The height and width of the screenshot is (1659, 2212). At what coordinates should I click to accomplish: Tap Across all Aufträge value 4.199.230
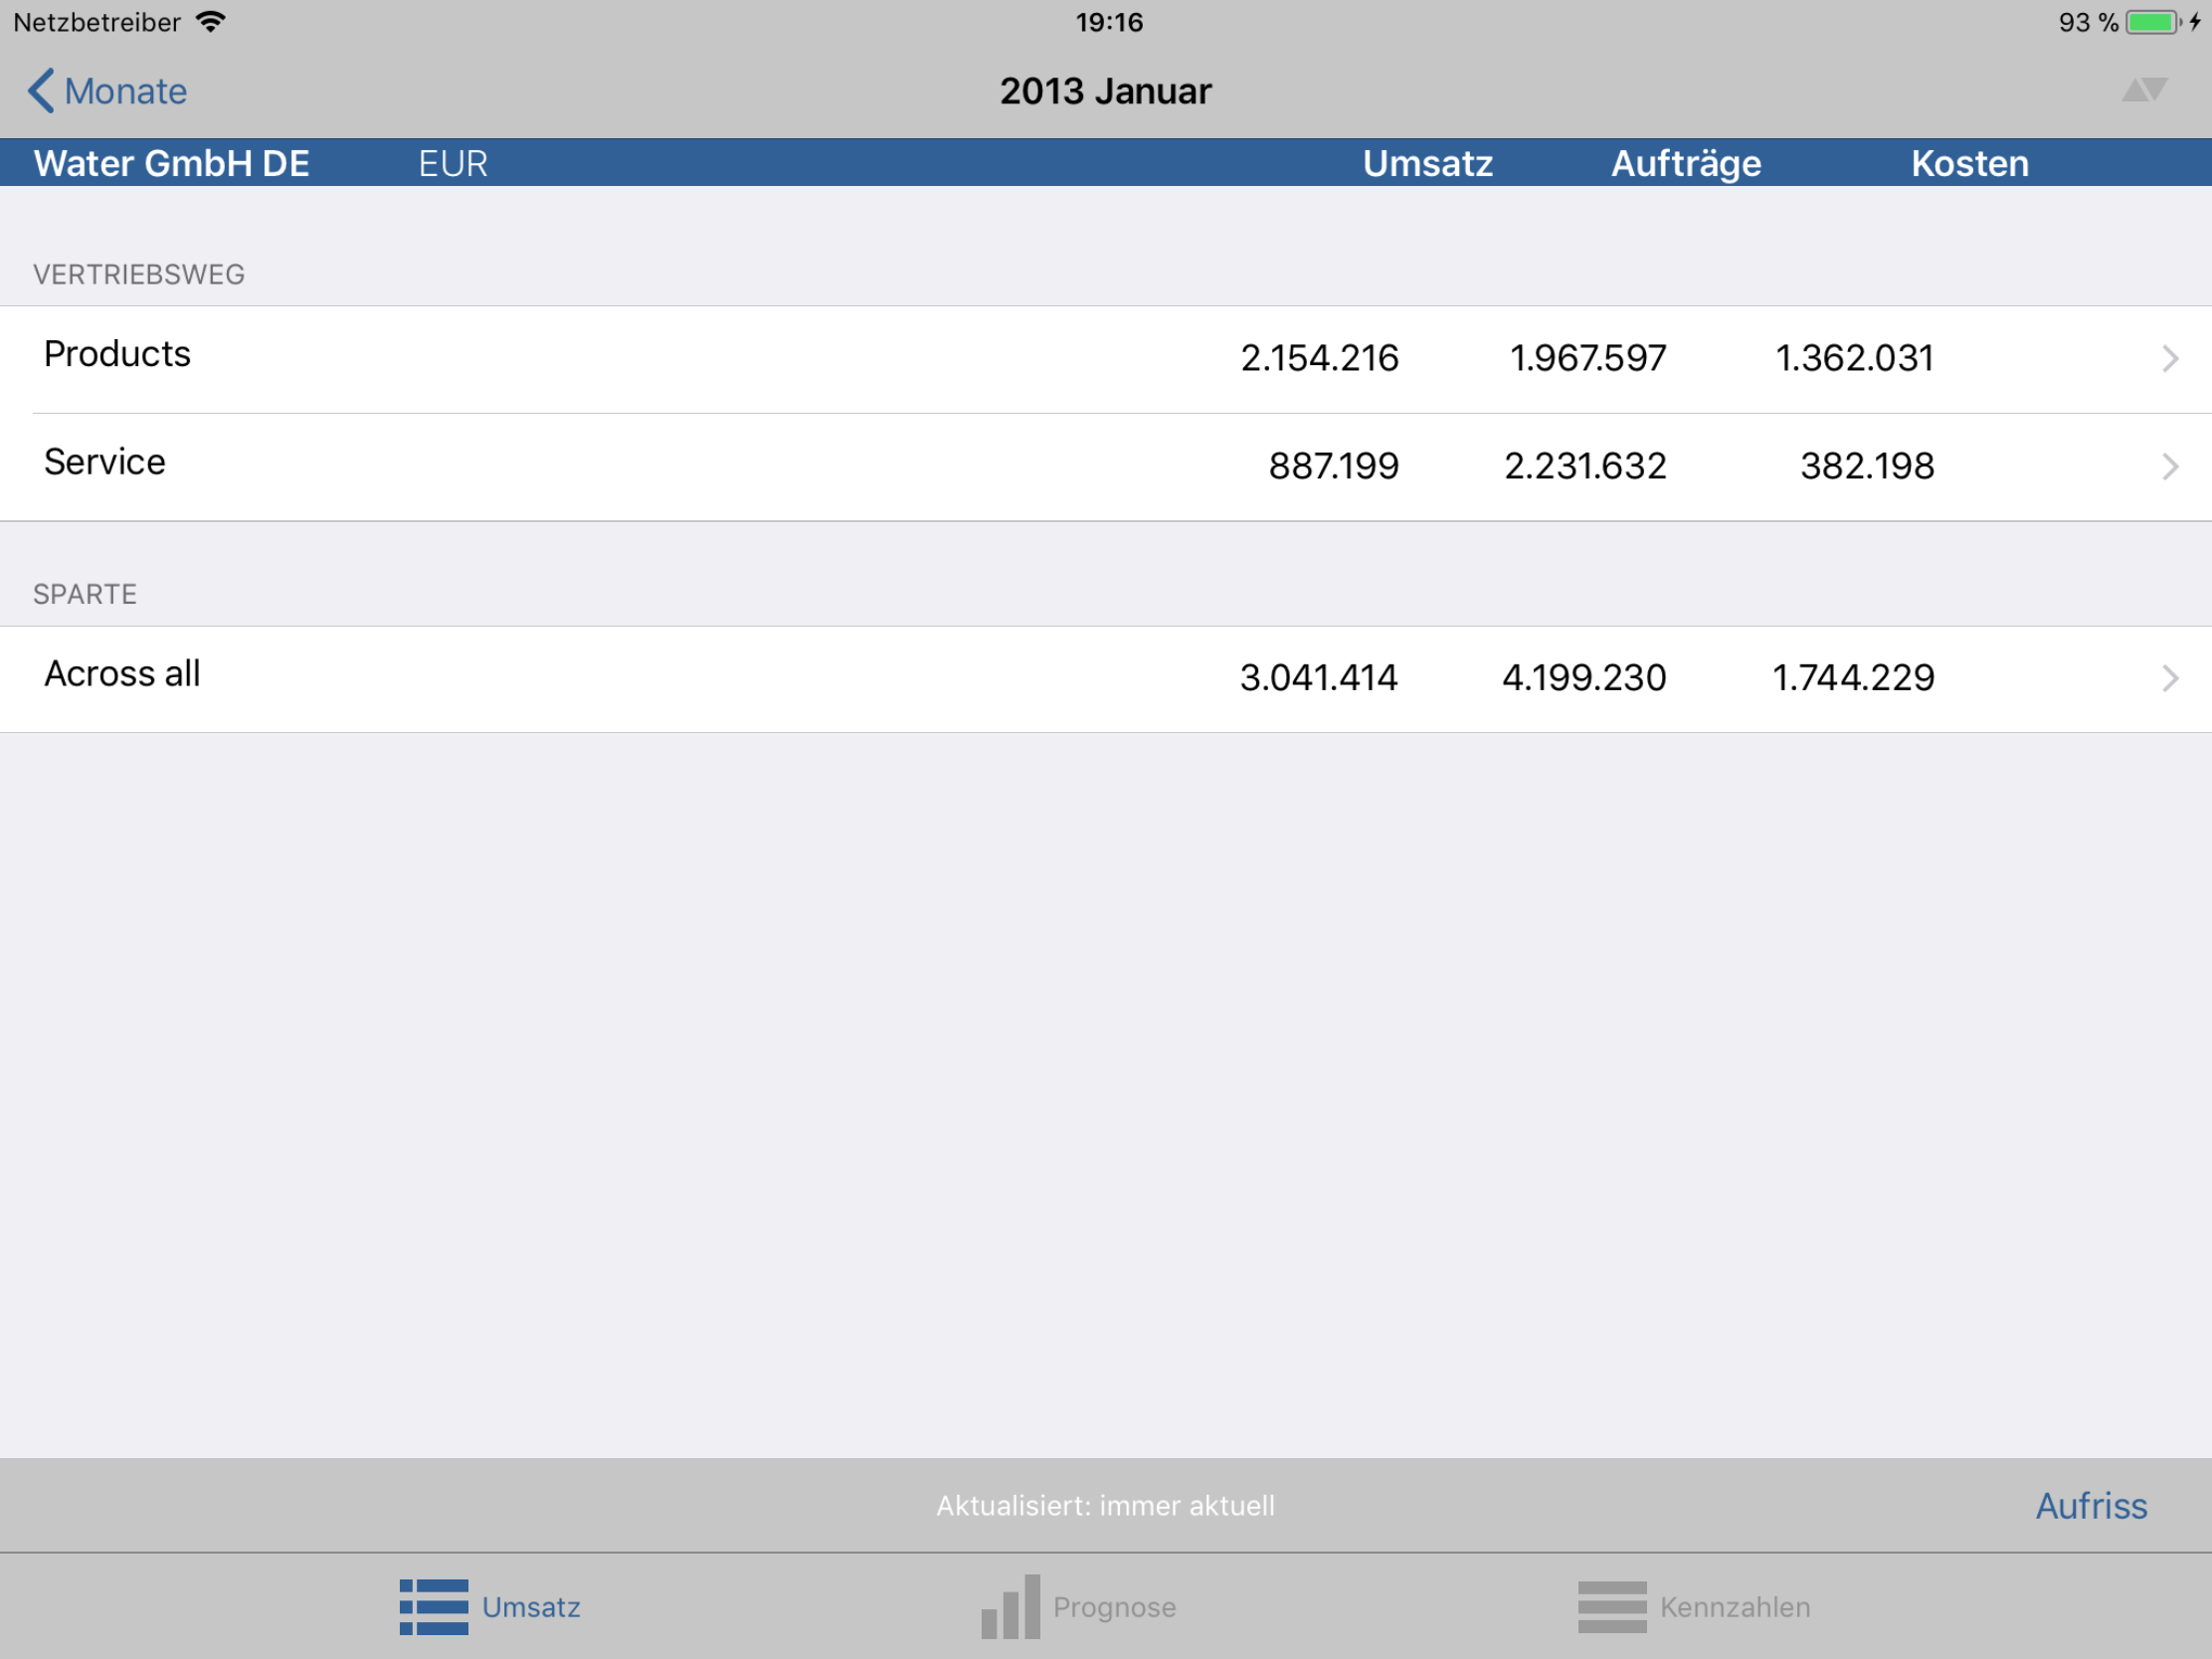(1584, 678)
